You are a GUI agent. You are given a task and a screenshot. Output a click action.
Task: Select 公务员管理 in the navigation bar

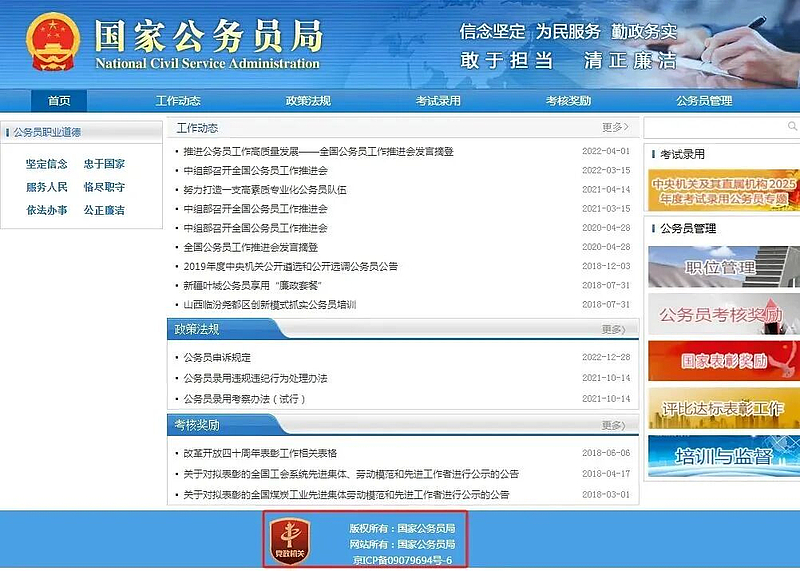pos(704,101)
